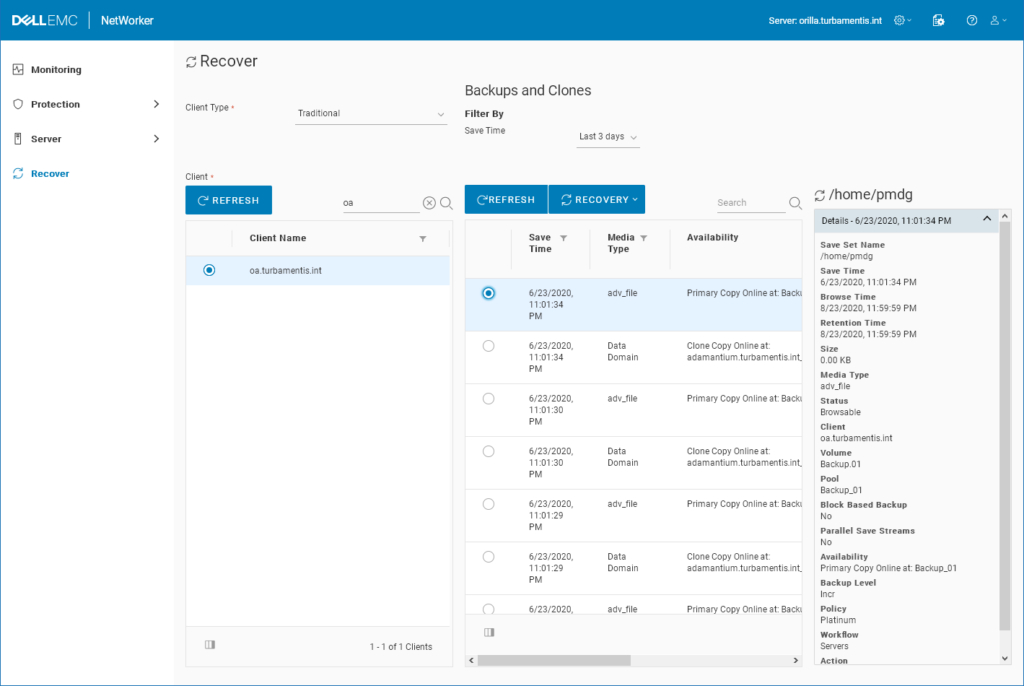
Task: Choose the 11:01:29 PM adv_file backup
Action: click(x=487, y=503)
